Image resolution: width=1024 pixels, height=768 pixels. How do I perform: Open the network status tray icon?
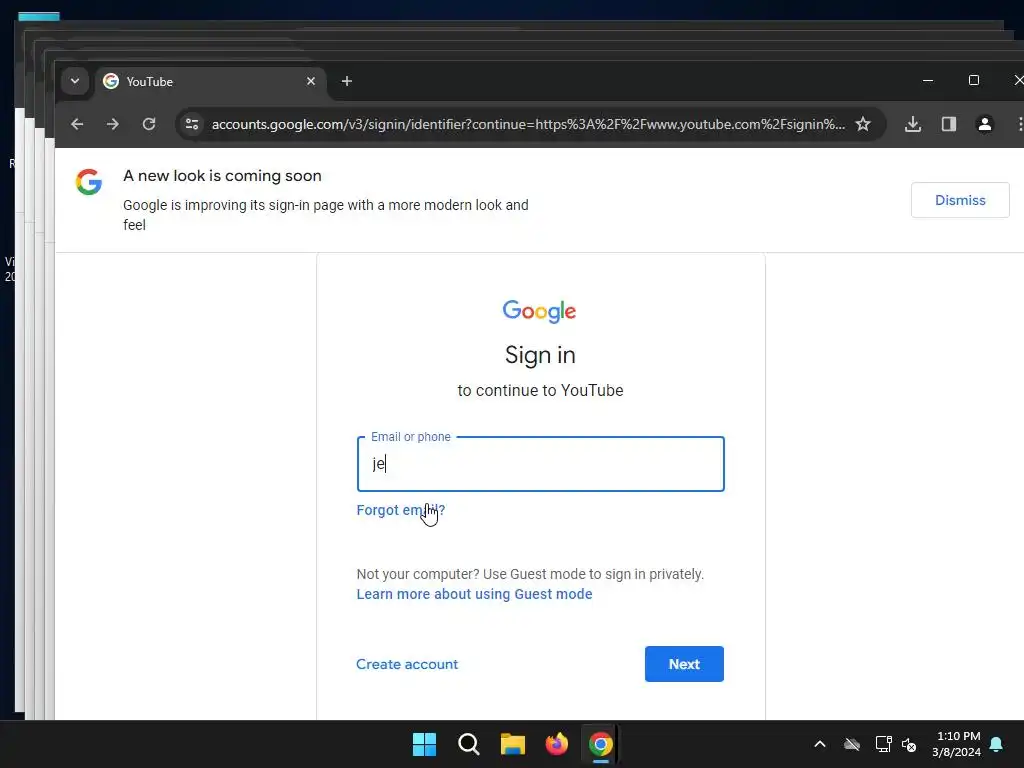[883, 744]
